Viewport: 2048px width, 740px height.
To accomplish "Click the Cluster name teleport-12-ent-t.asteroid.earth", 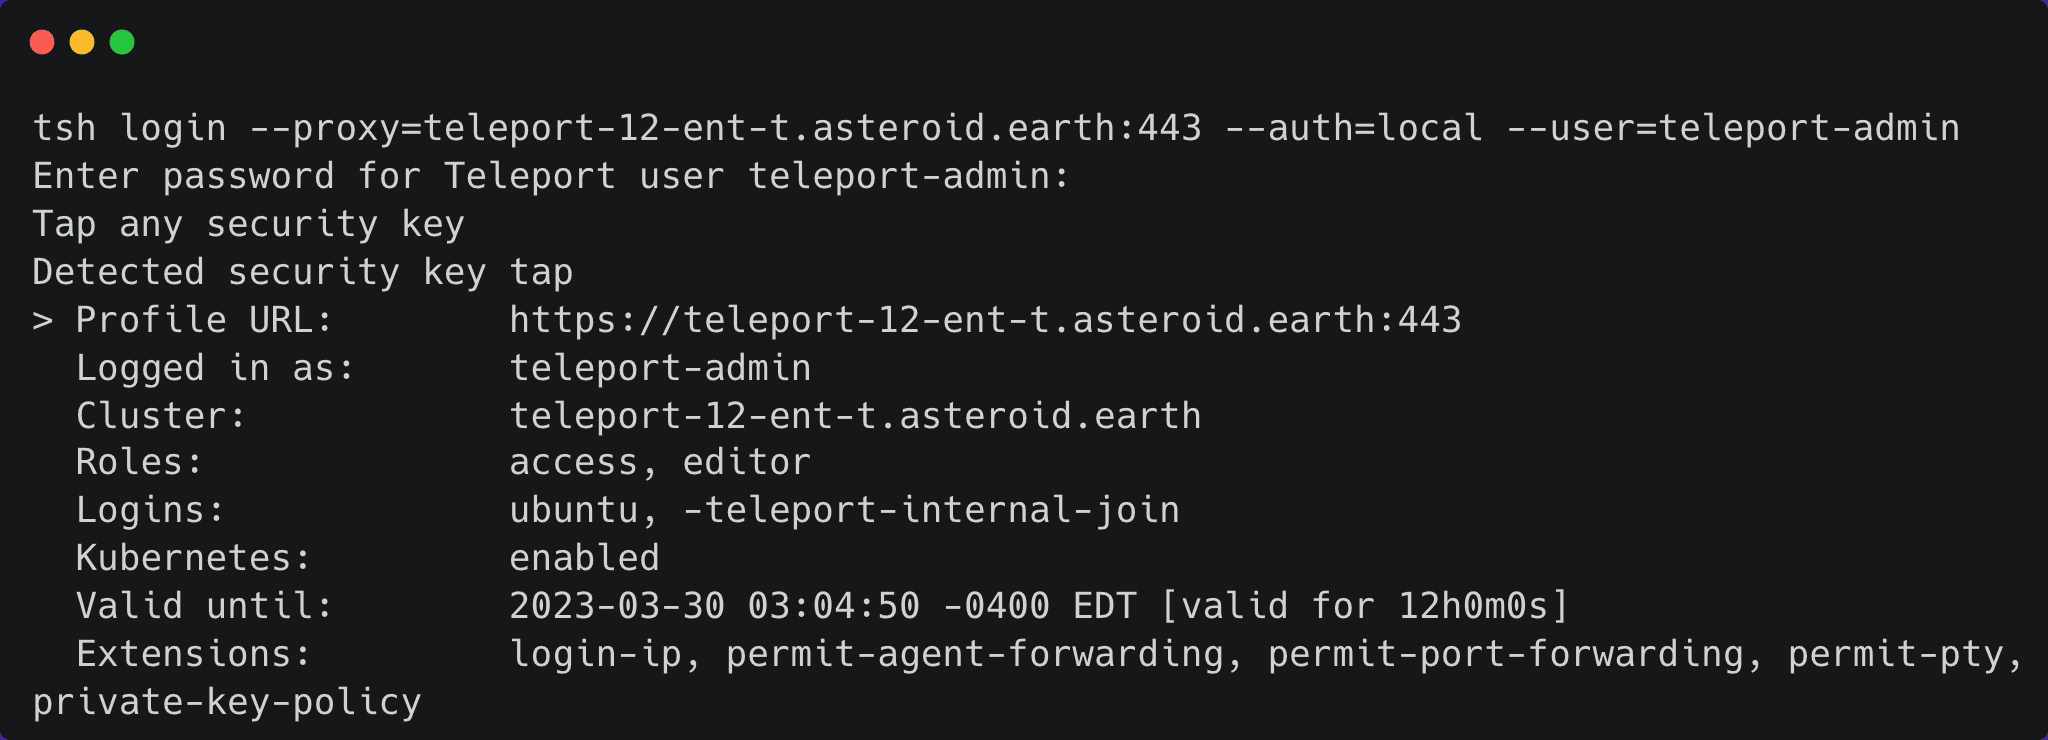I will [855, 416].
